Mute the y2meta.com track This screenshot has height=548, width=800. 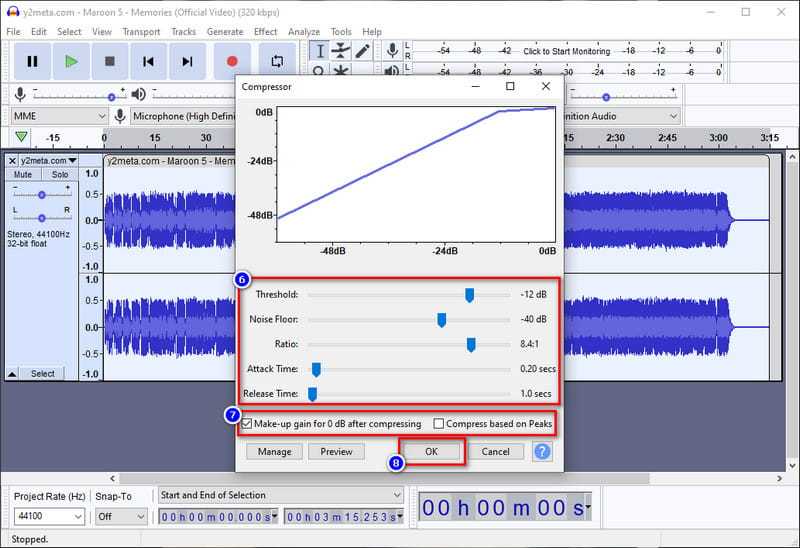tap(22, 175)
